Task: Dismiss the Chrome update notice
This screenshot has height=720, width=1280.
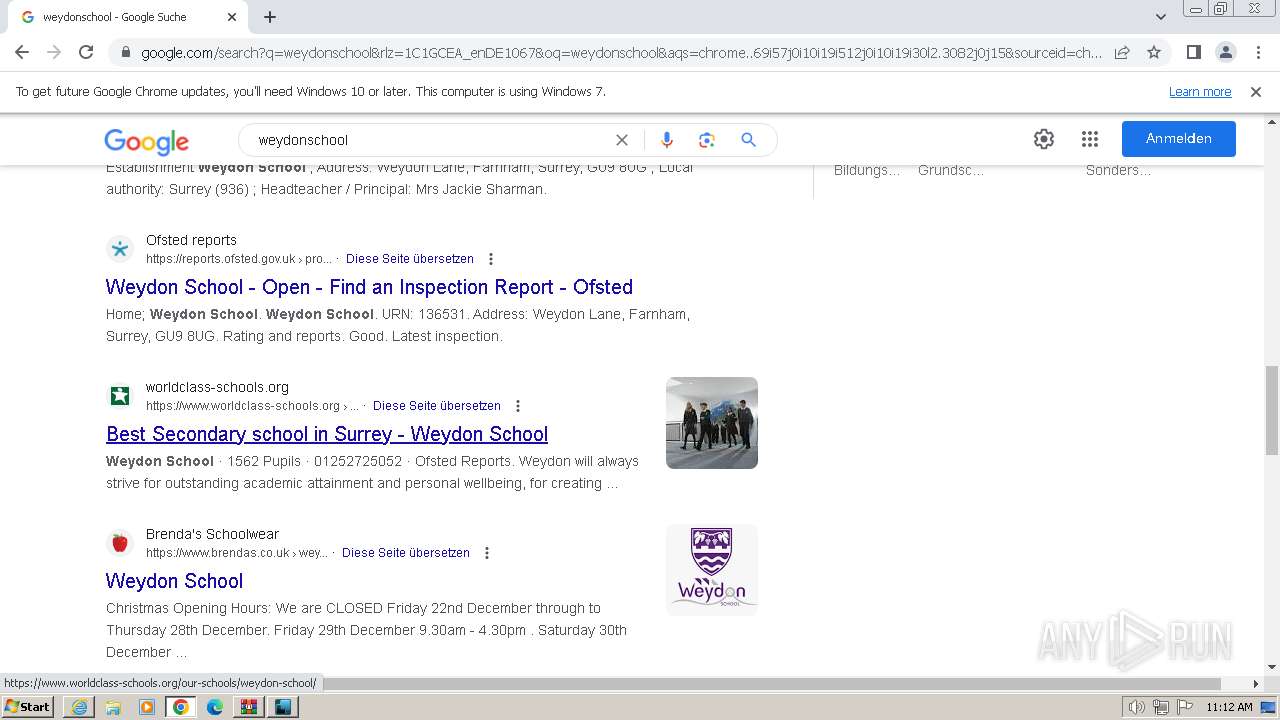Action: [1256, 91]
